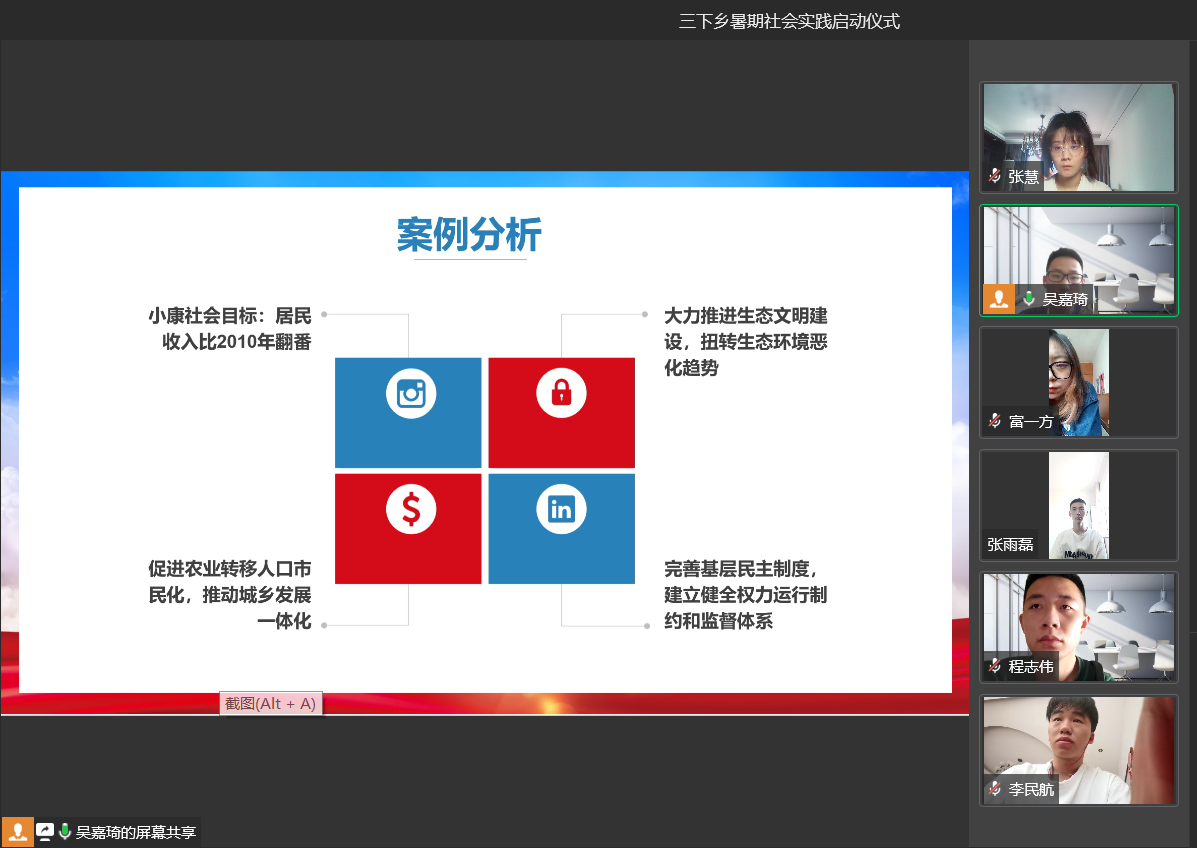1197x848 pixels.
Task: Click the meeting title 三下乡暑期社会实践启动仪式
Action: click(x=789, y=21)
